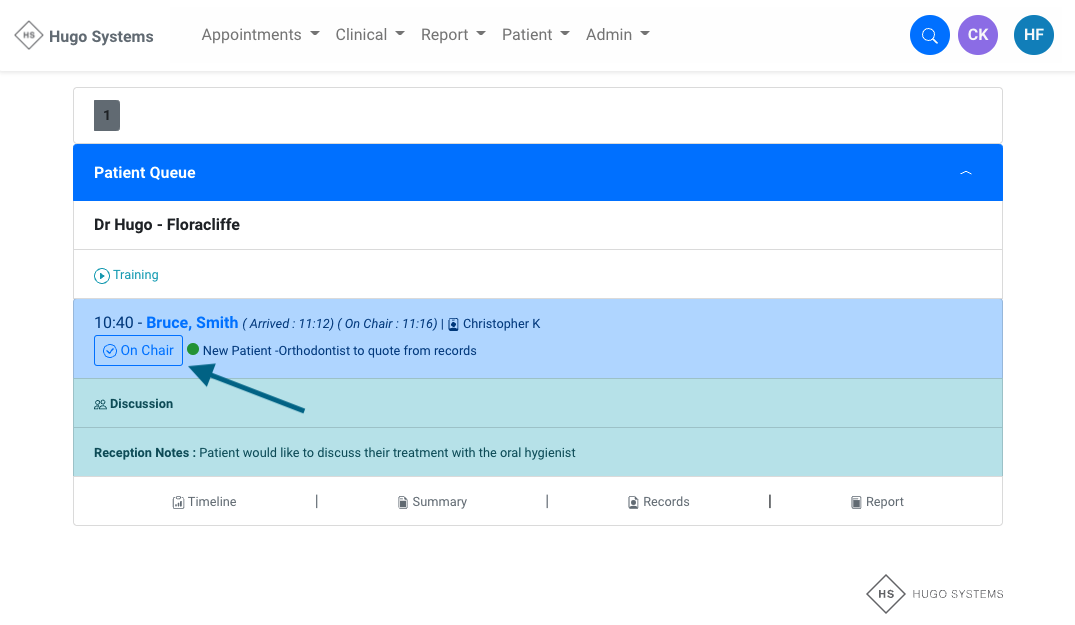Switch to the Records tab
1075x625 pixels.
[659, 502]
